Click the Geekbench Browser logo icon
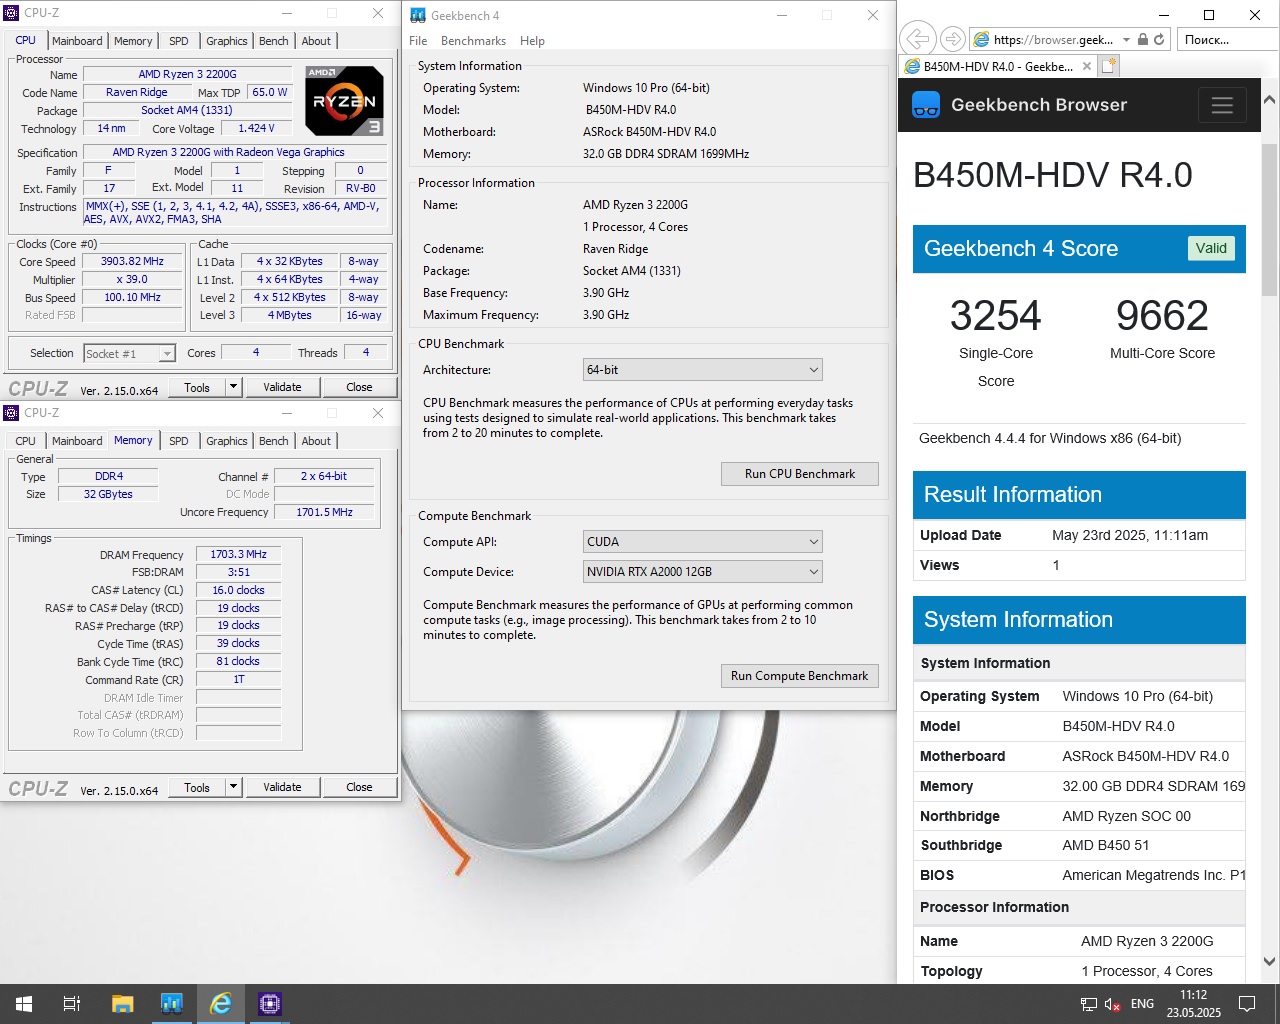The height and width of the screenshot is (1024, 1280). (927, 105)
